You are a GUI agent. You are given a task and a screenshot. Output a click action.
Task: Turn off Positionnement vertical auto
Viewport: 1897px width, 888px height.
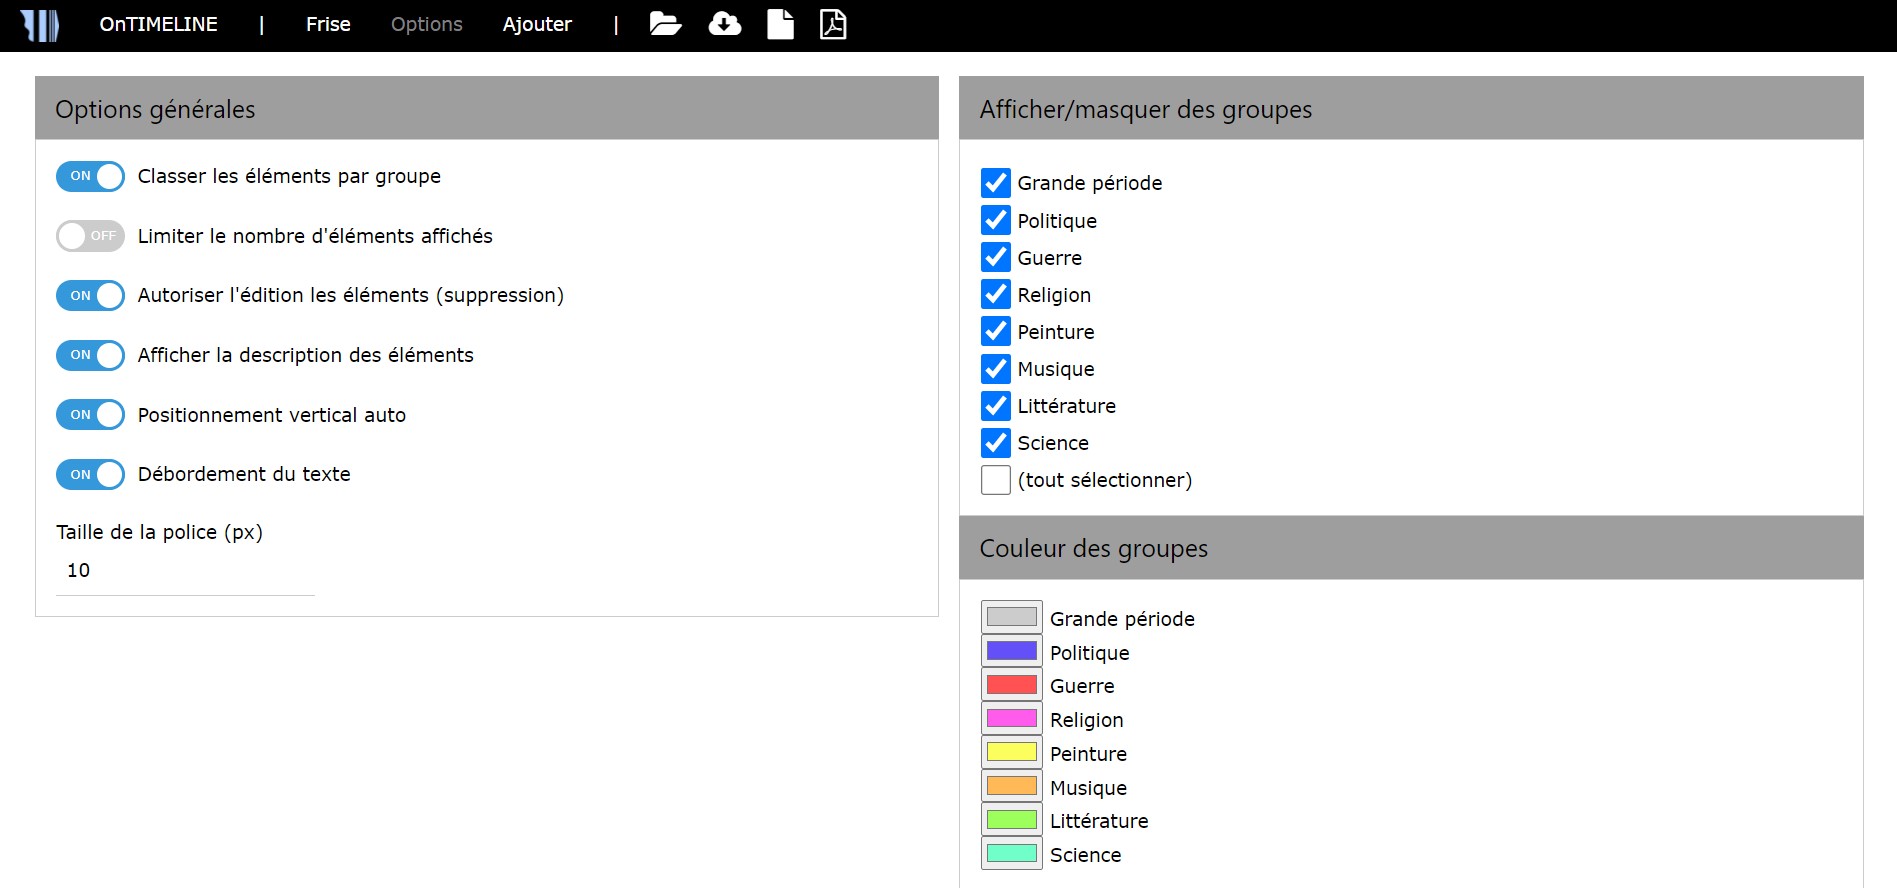tap(90, 415)
